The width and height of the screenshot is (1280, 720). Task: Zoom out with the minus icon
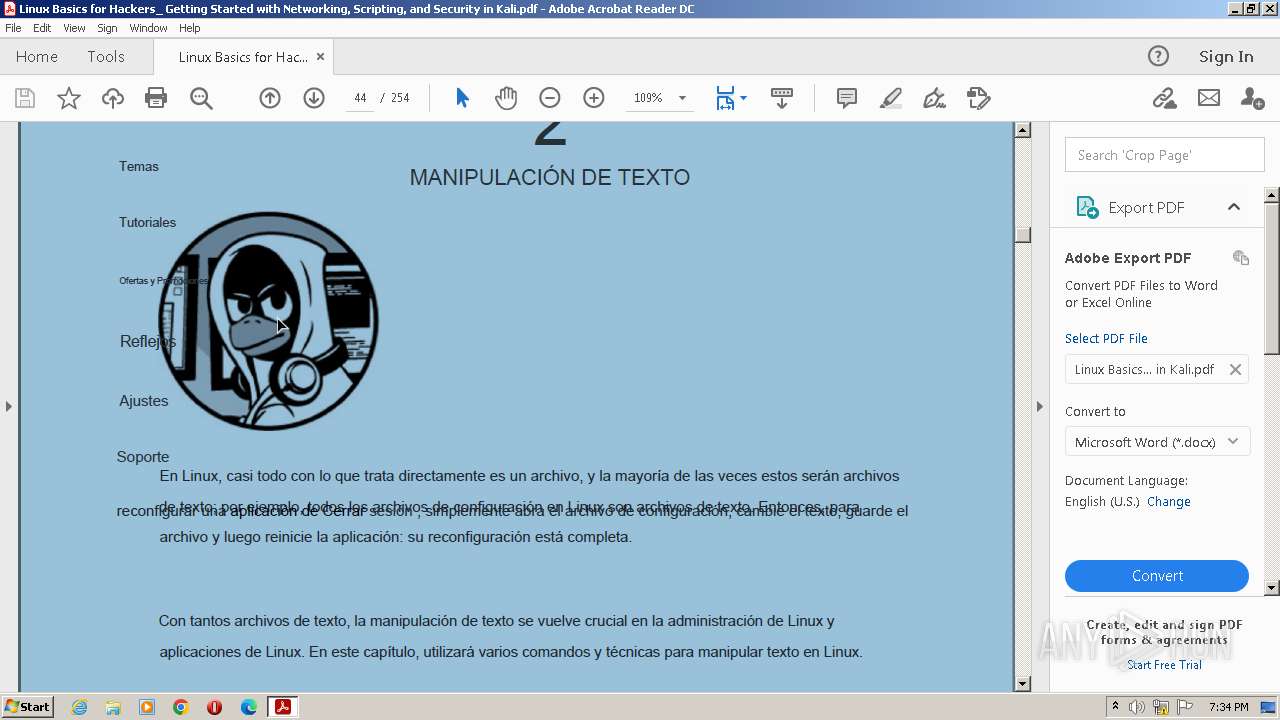pos(550,98)
